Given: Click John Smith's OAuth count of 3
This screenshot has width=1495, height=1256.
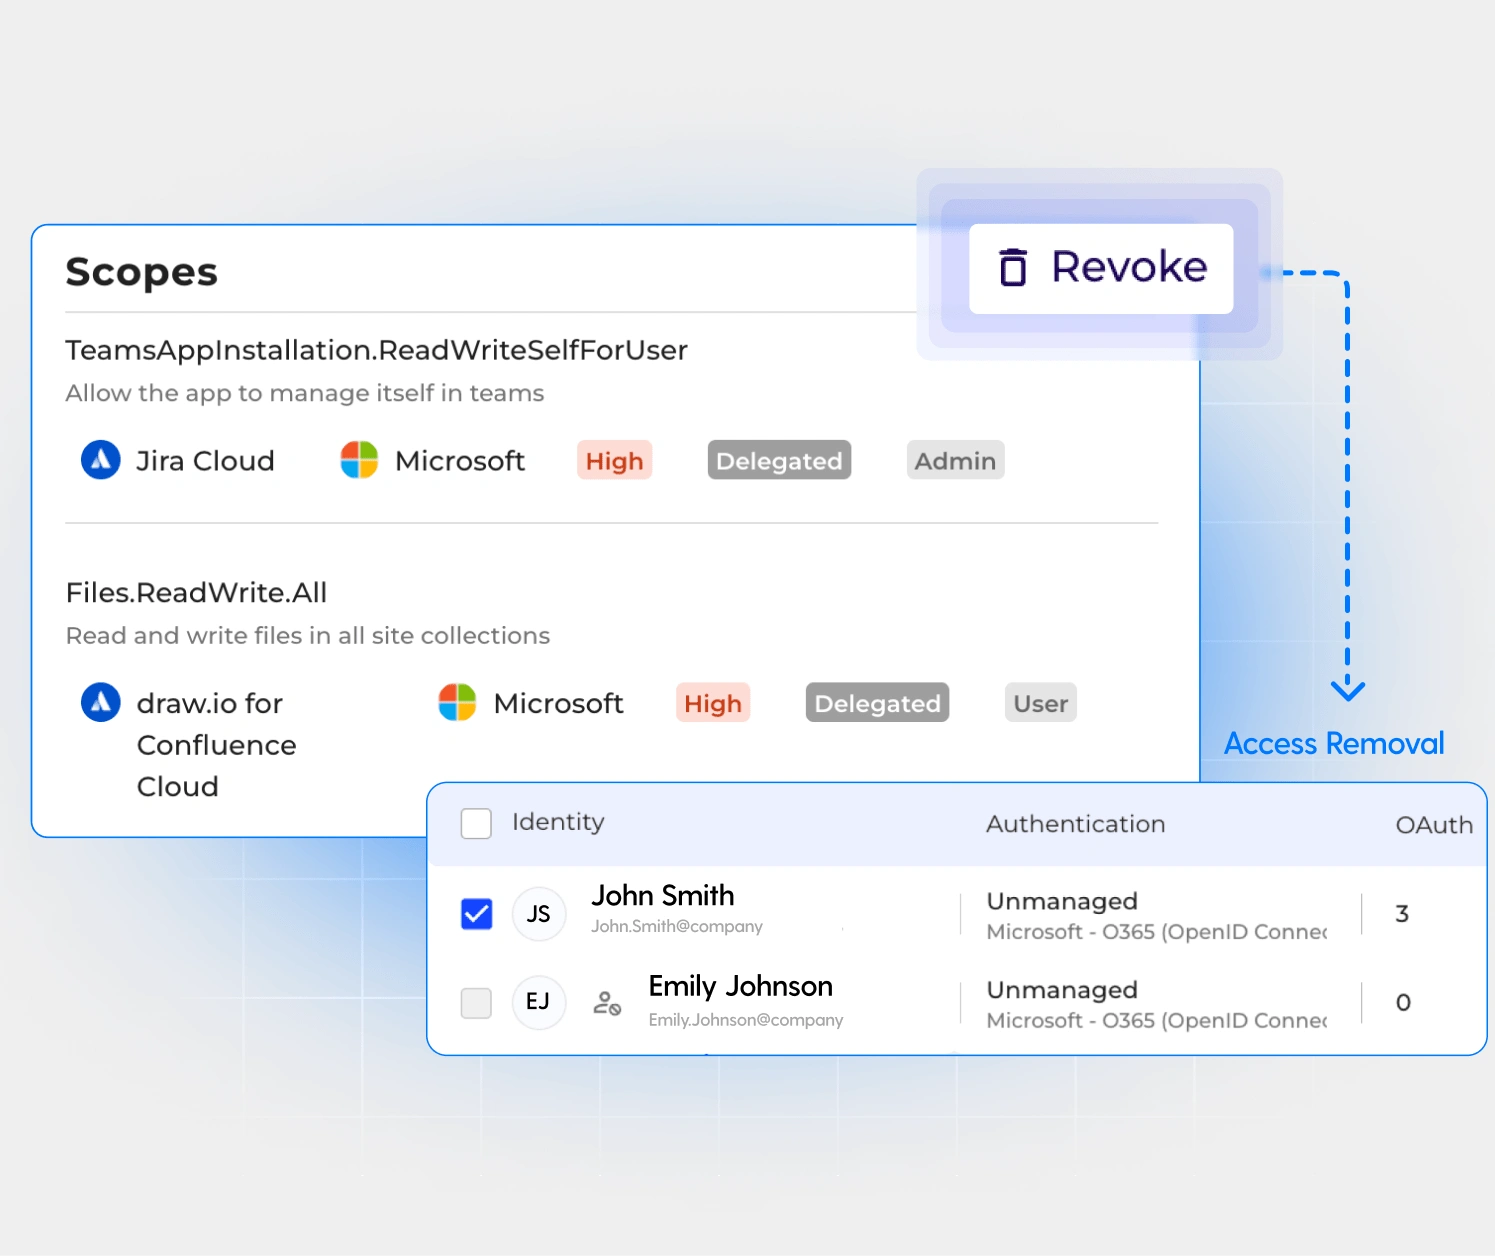Looking at the screenshot, I should pos(1402,913).
